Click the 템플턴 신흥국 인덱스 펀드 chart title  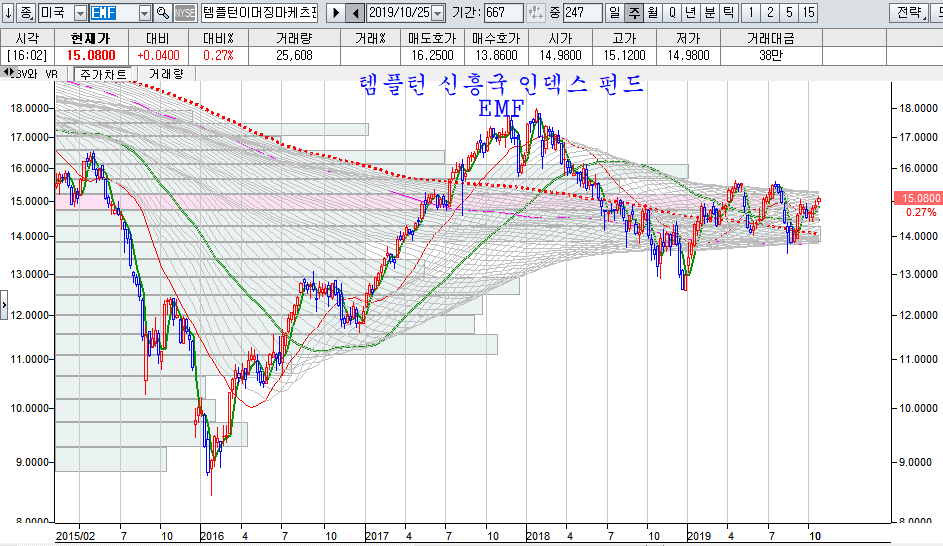[502, 85]
